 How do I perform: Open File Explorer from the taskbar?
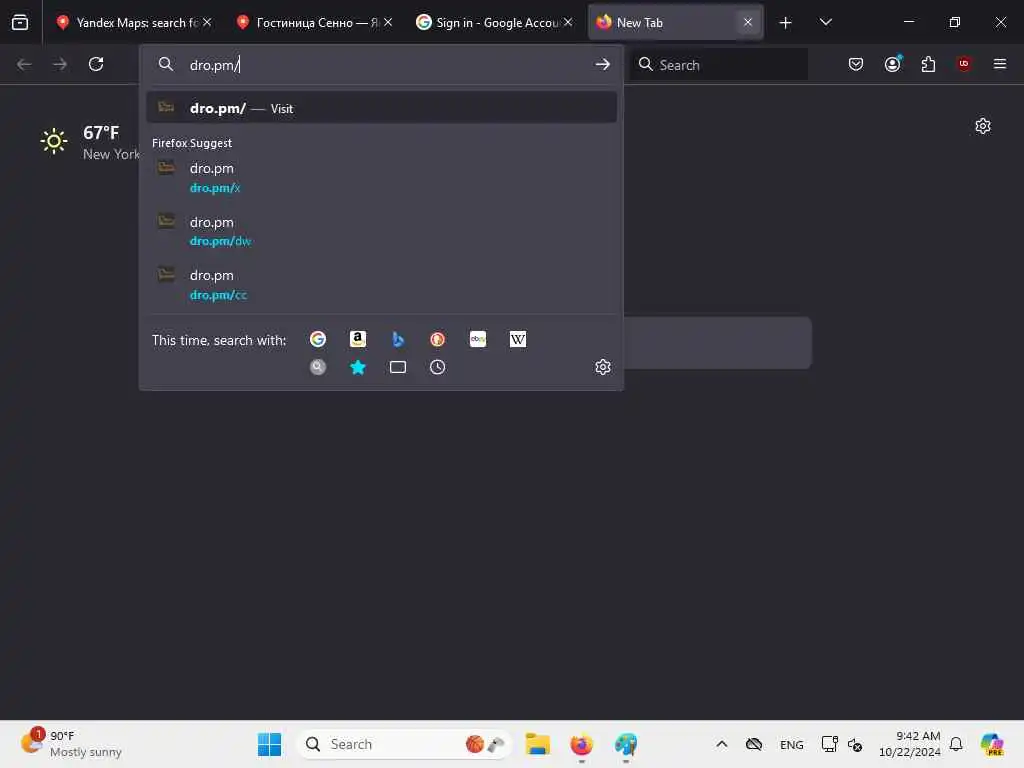(537, 744)
